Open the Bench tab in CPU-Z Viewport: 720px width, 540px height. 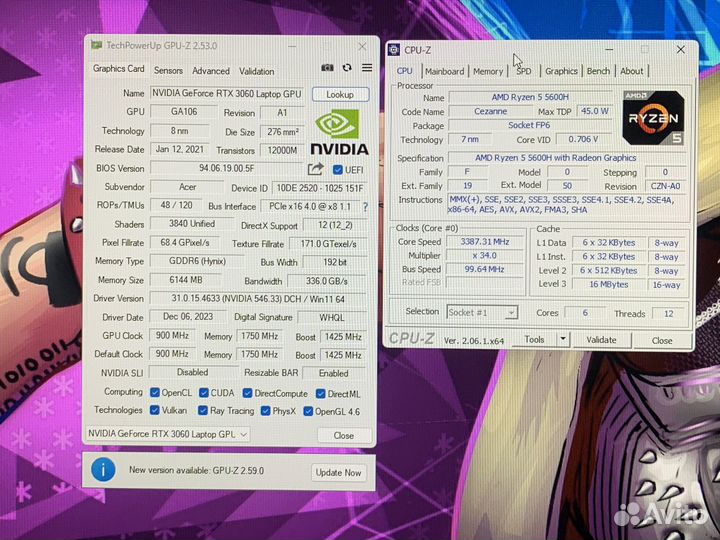click(598, 71)
